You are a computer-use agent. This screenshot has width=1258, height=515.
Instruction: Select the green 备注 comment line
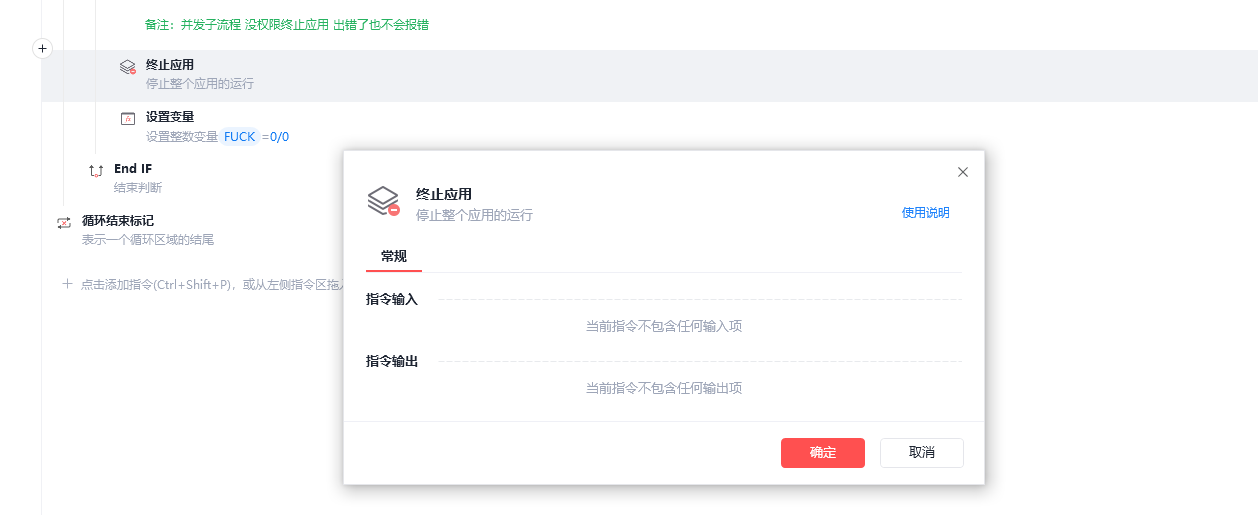pyautogui.click(x=287, y=24)
